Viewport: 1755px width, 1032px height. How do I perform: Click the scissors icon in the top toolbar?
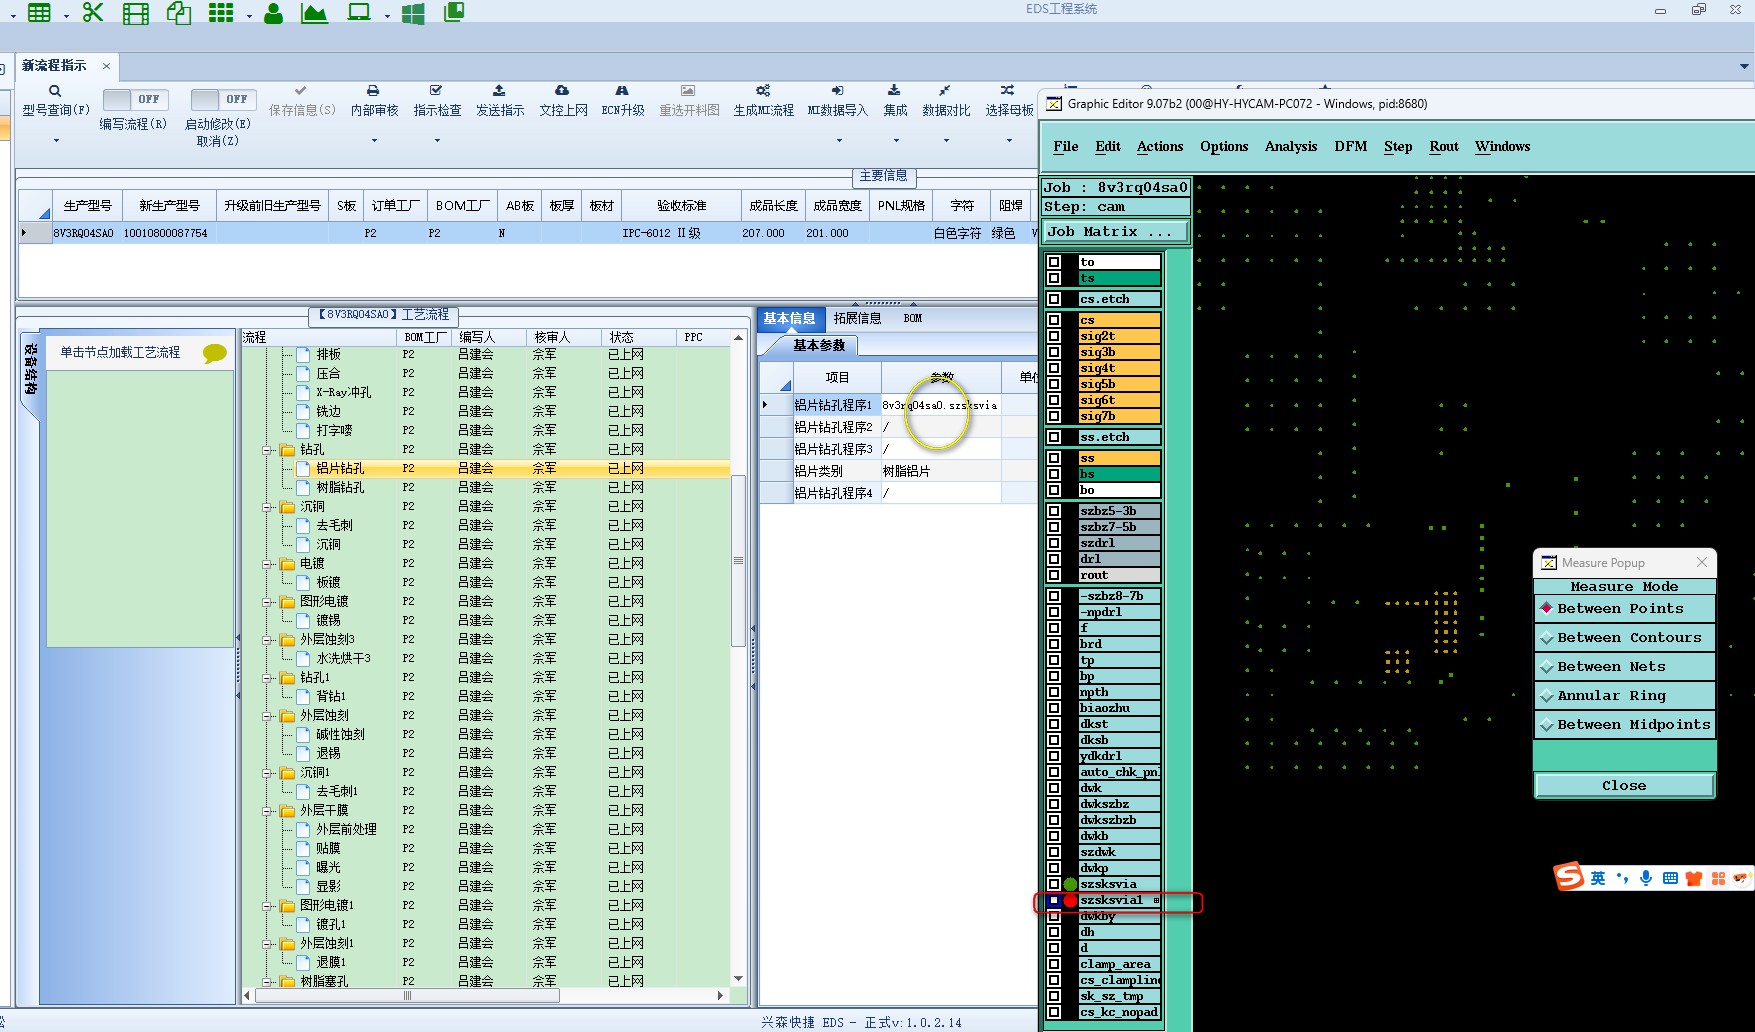[x=93, y=12]
